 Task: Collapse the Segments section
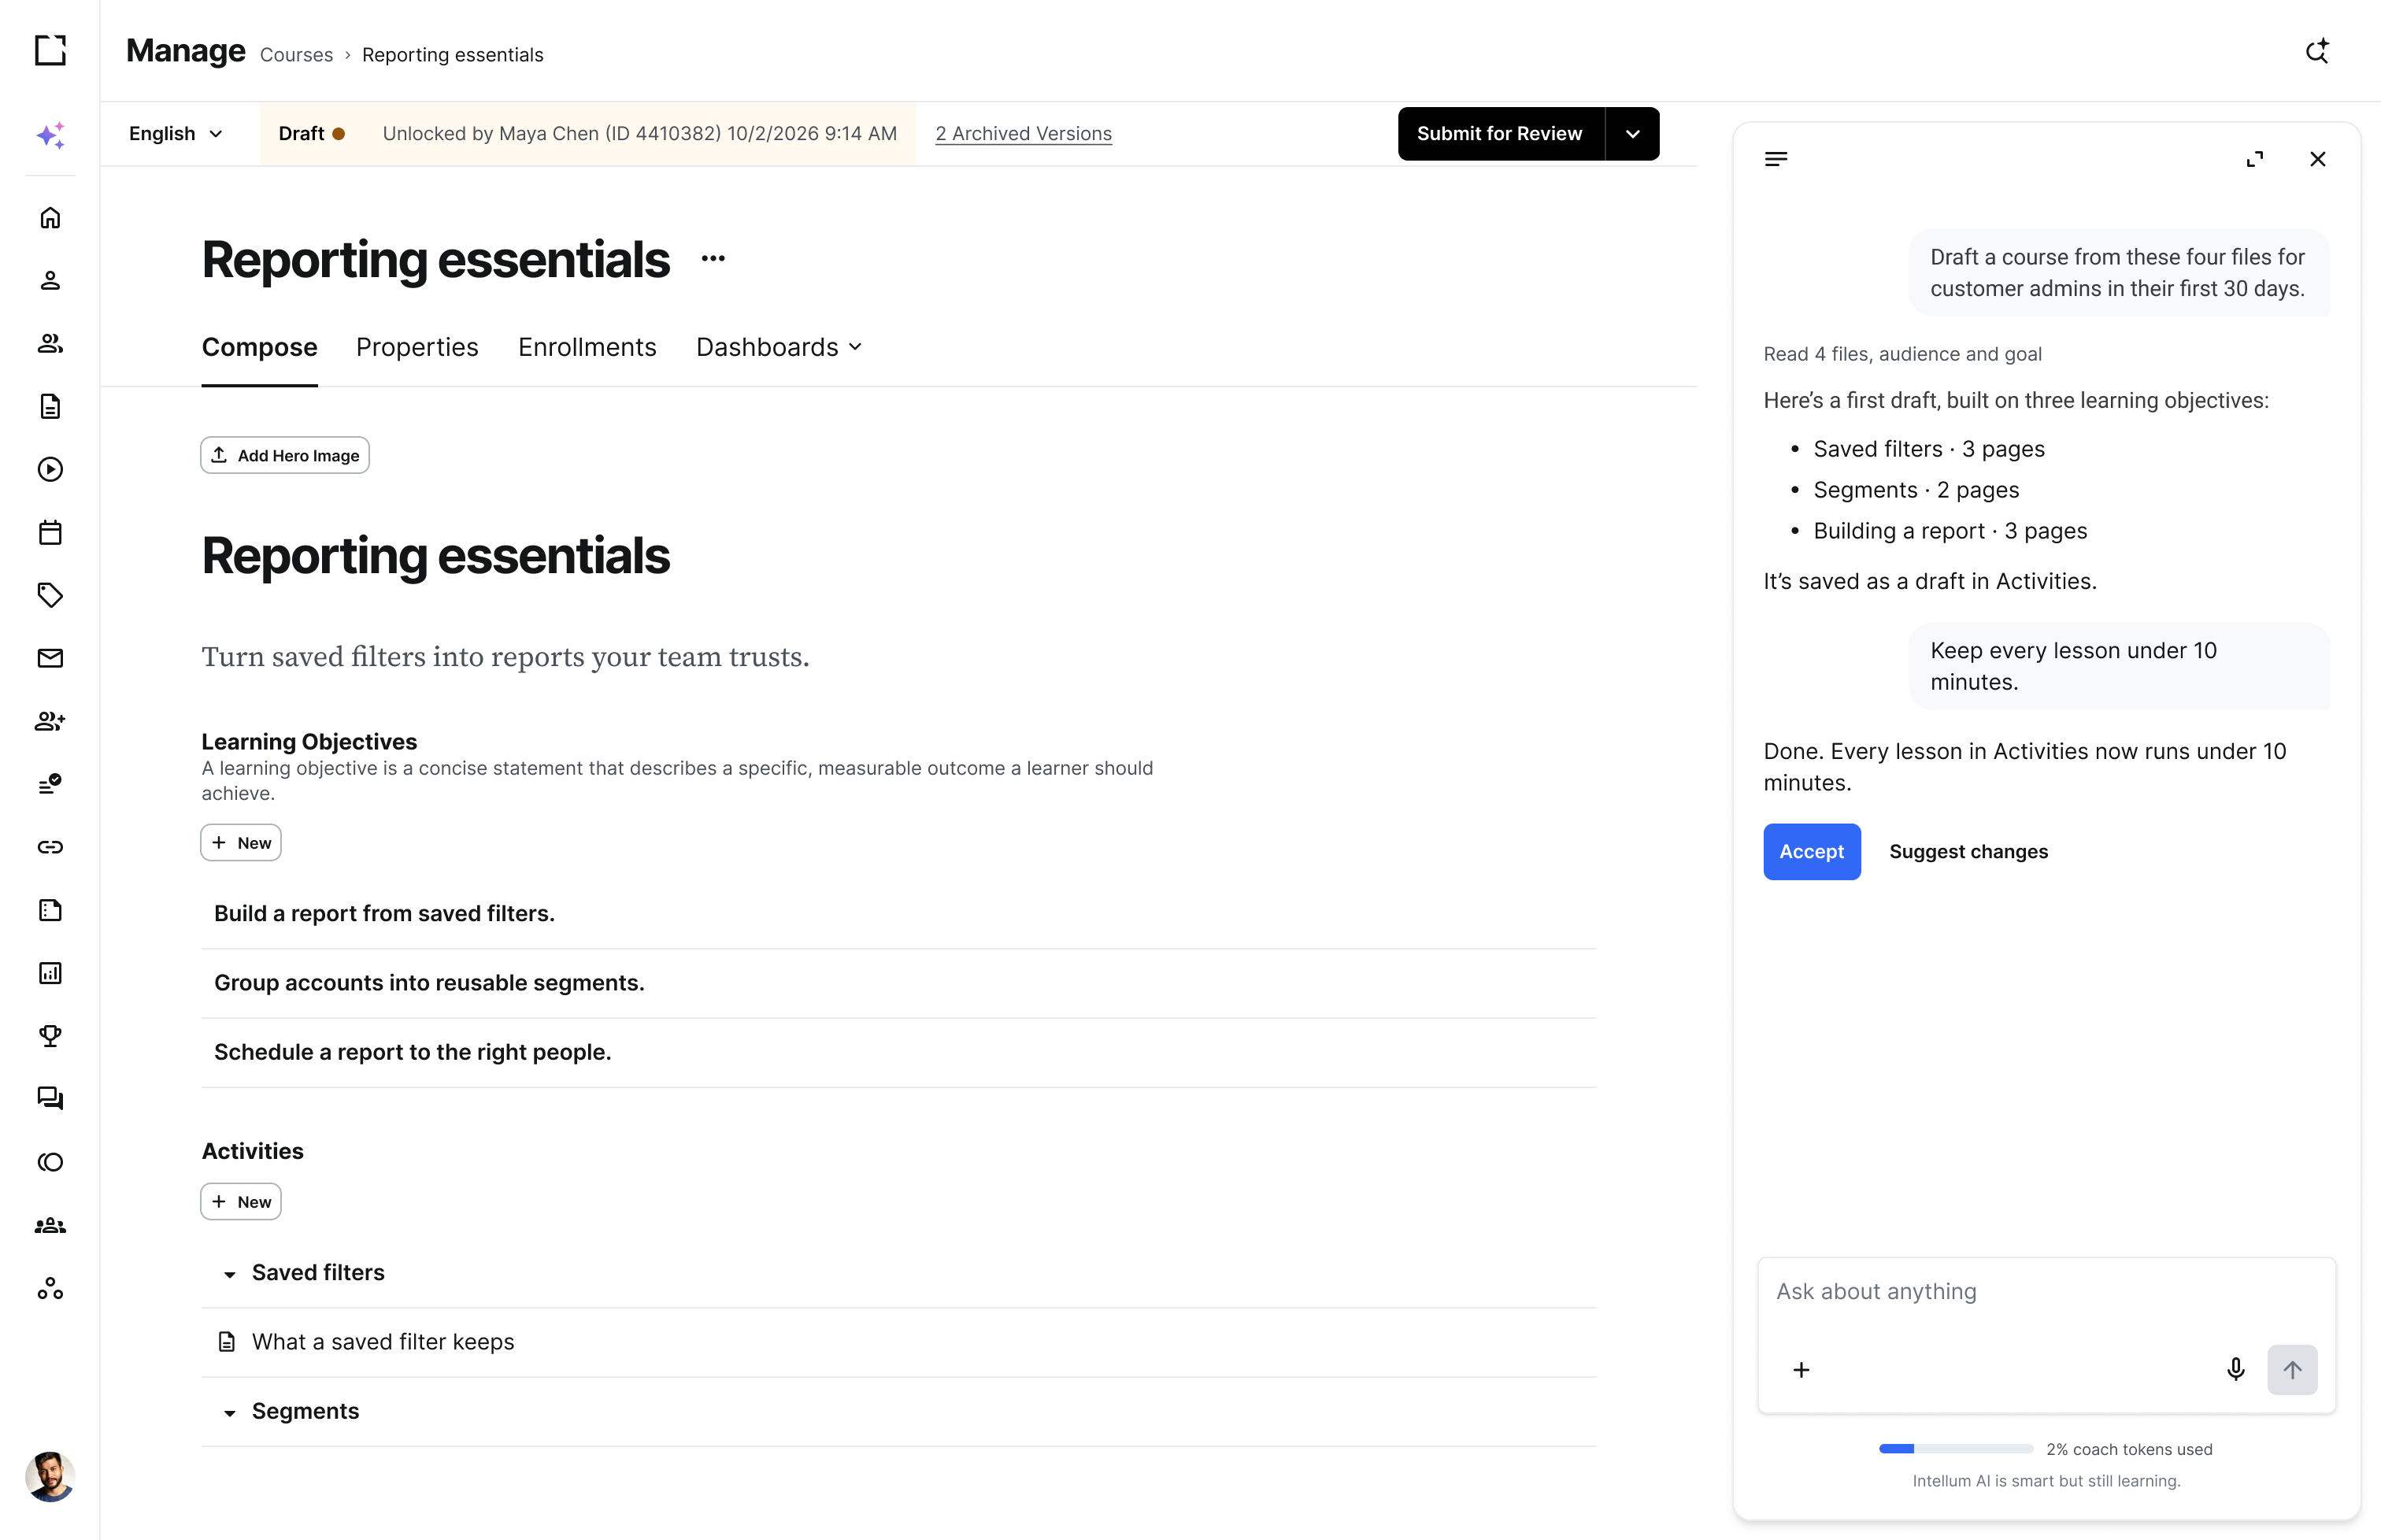tap(230, 1412)
